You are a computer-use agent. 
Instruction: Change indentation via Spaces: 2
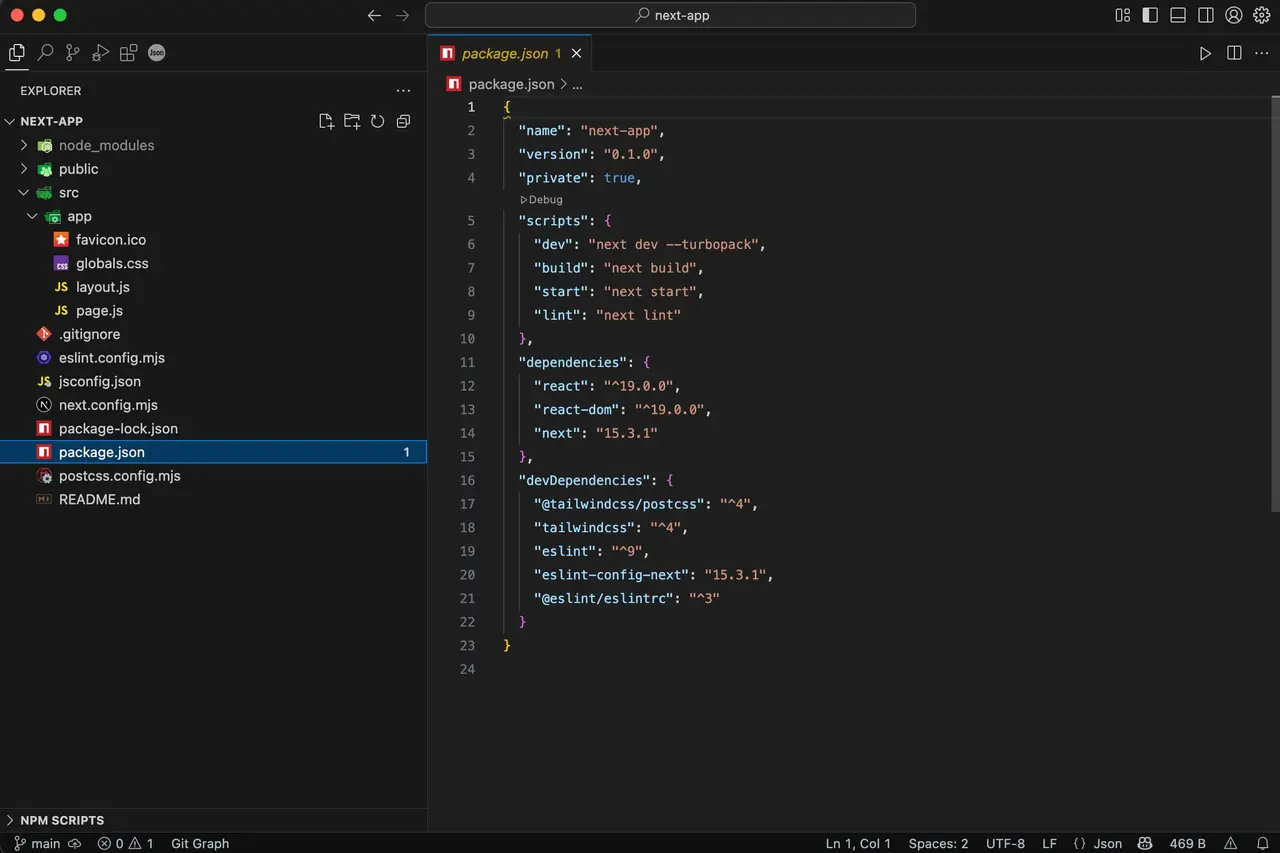click(938, 843)
